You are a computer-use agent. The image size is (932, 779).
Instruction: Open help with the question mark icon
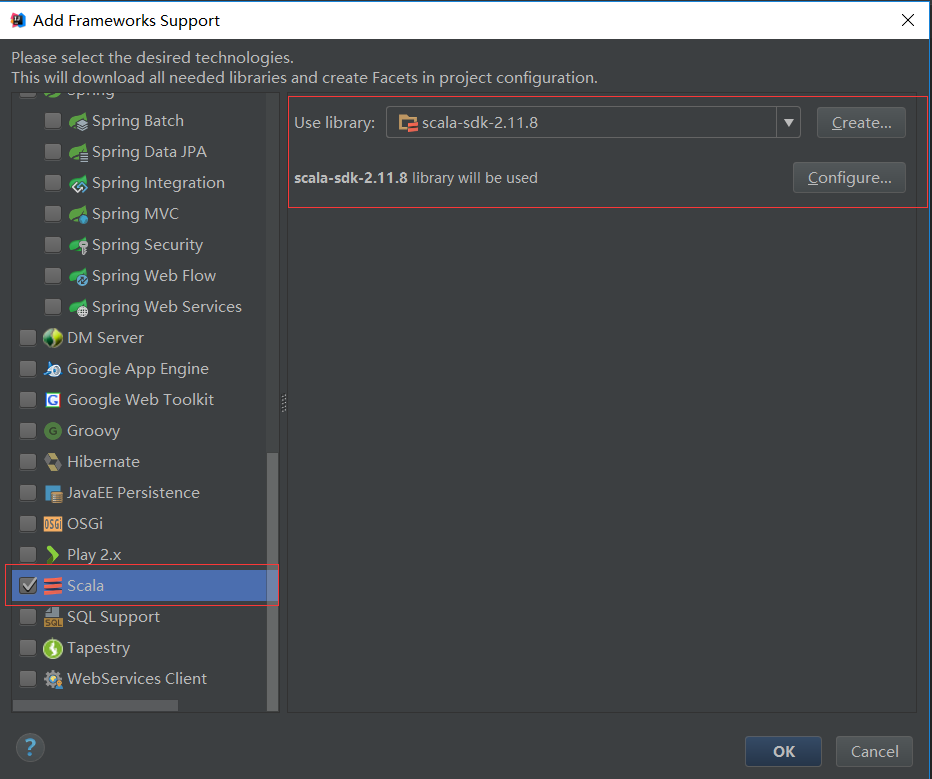coord(30,747)
